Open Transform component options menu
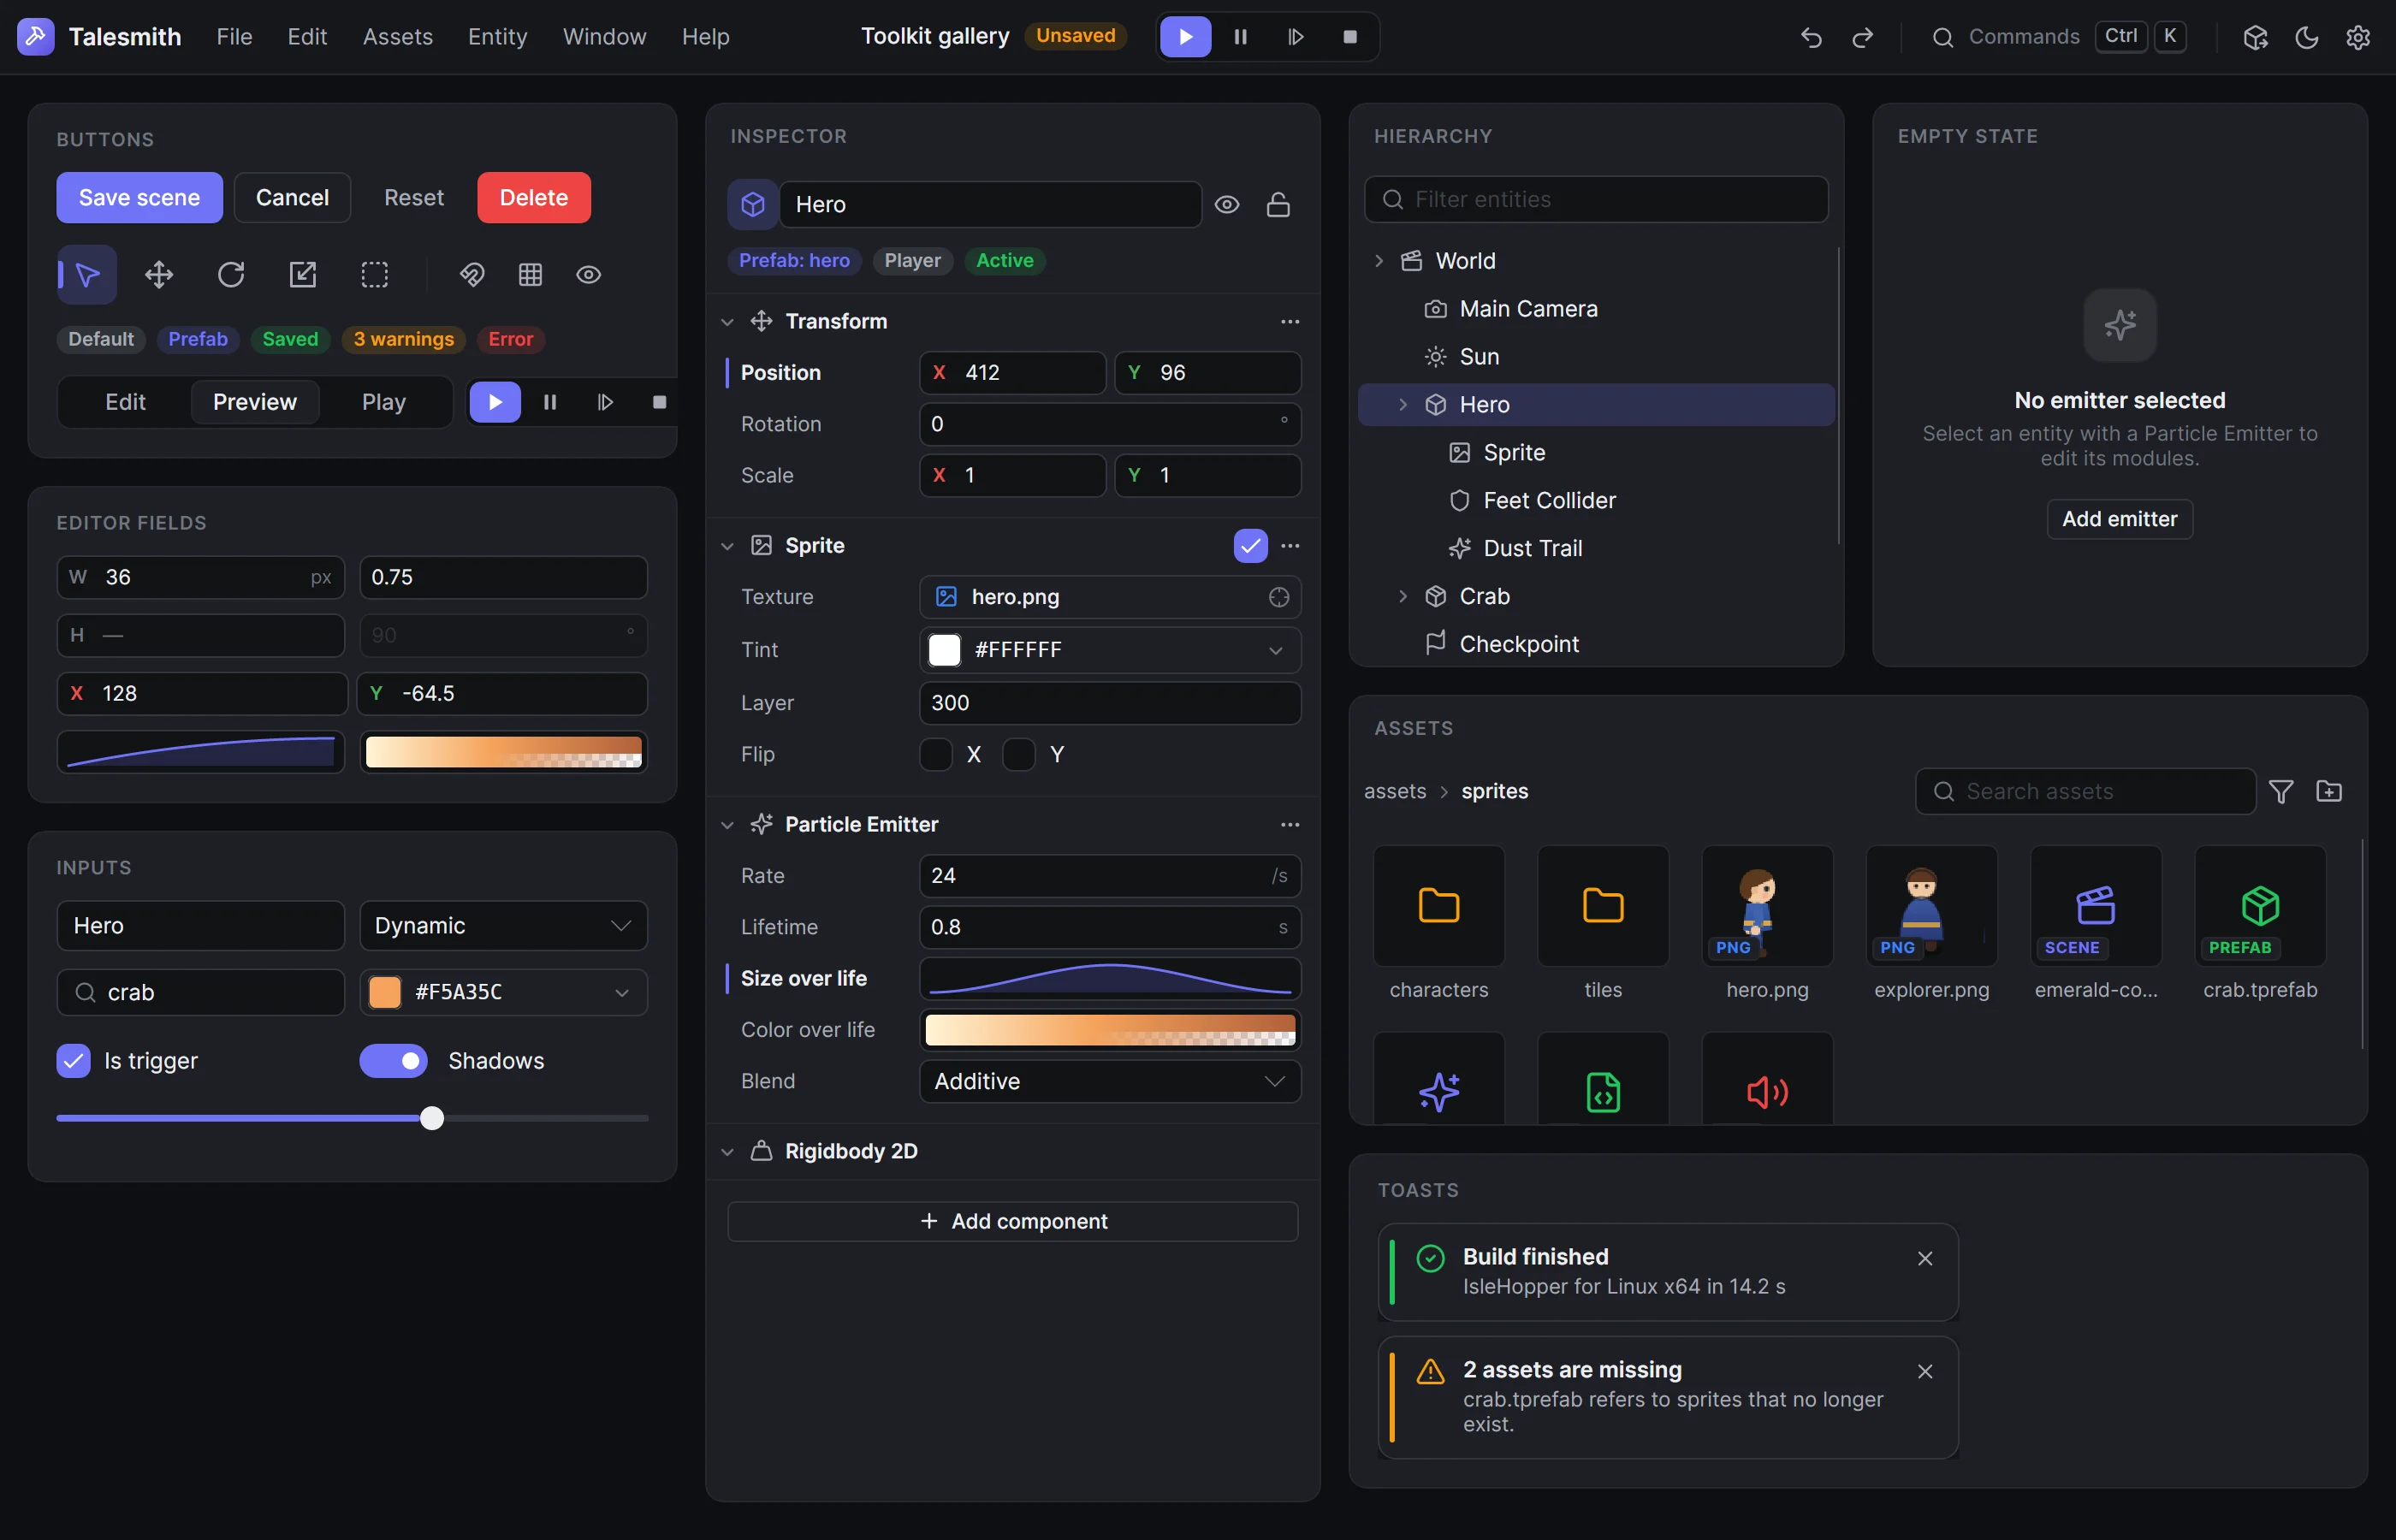2396x1540 pixels. (x=1290, y=322)
